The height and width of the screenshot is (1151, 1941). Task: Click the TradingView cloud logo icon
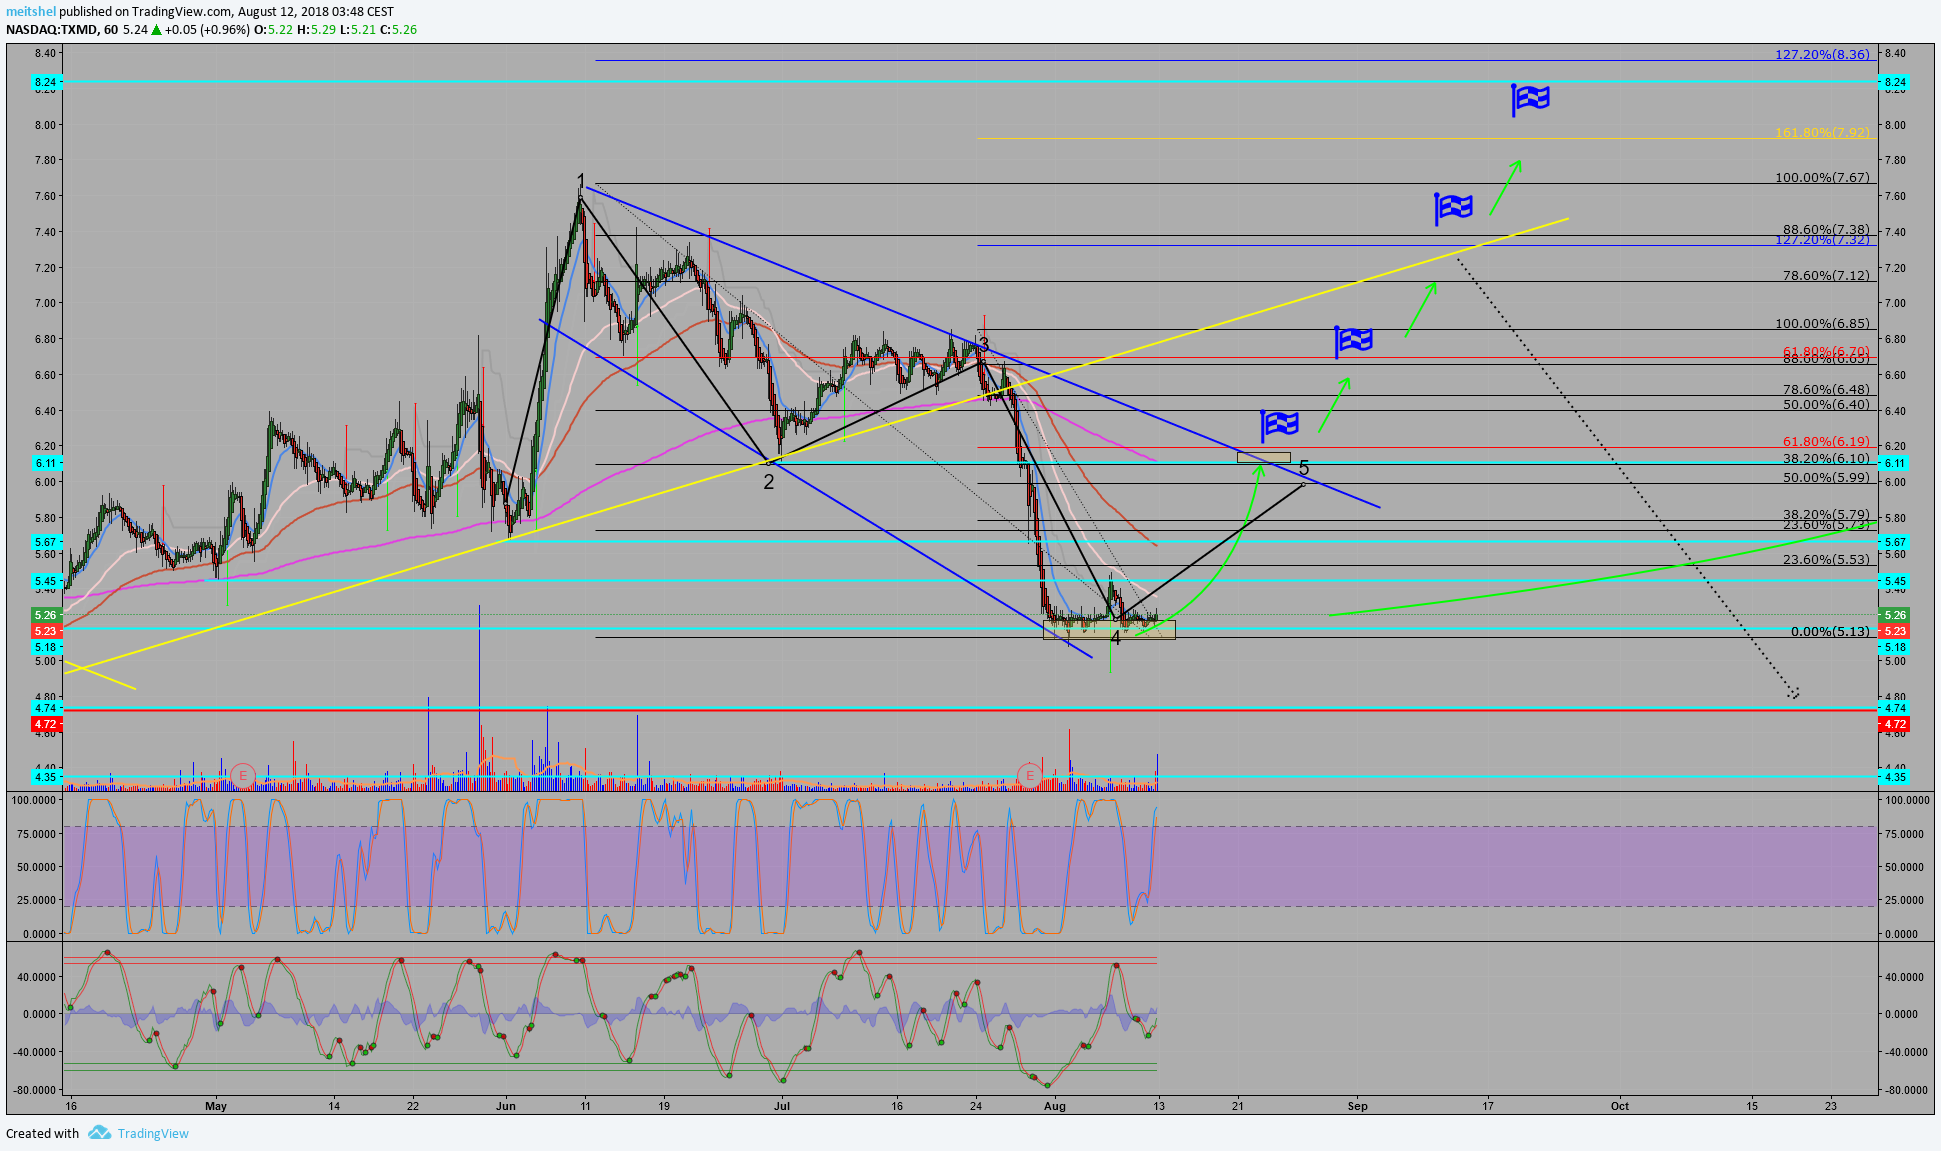99,1133
